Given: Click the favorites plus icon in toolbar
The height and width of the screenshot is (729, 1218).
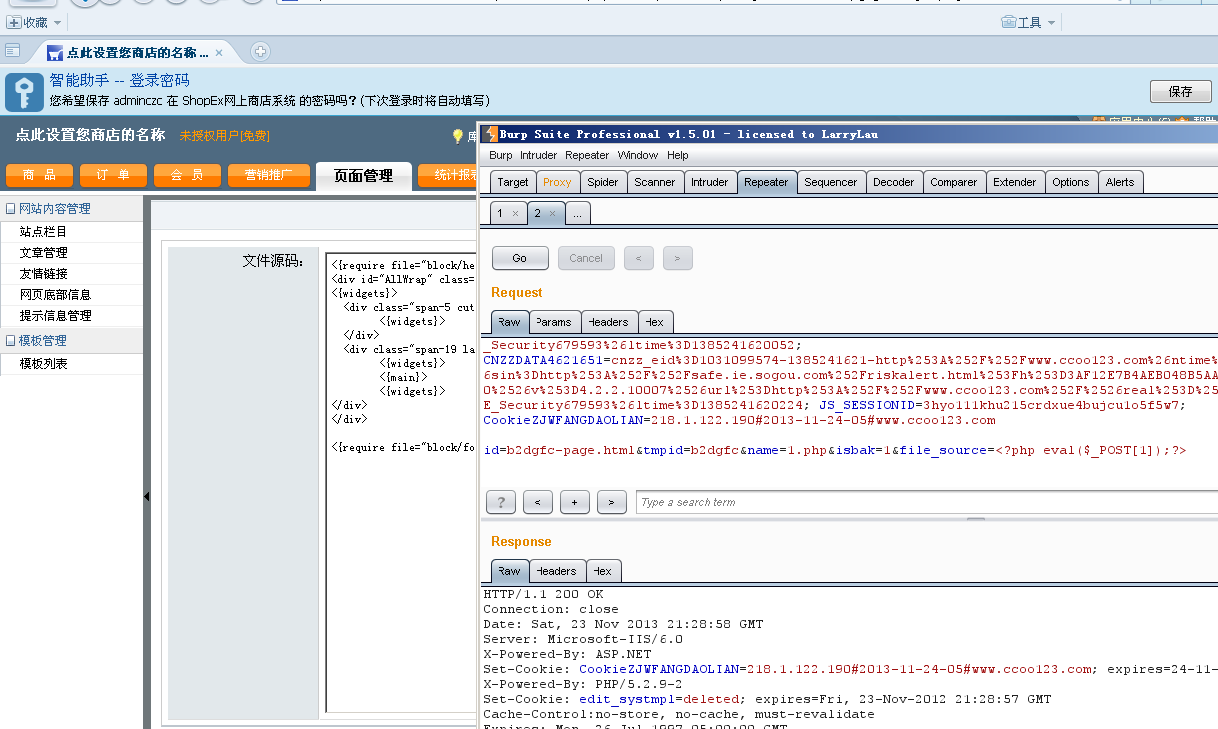Looking at the screenshot, I should [14, 22].
